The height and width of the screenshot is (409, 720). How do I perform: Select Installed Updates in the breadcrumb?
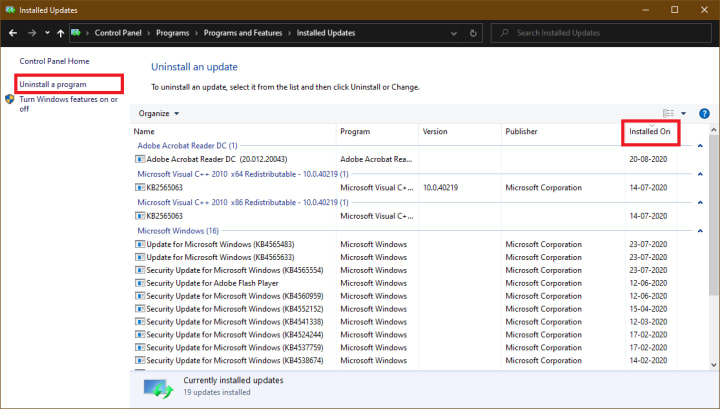click(326, 33)
